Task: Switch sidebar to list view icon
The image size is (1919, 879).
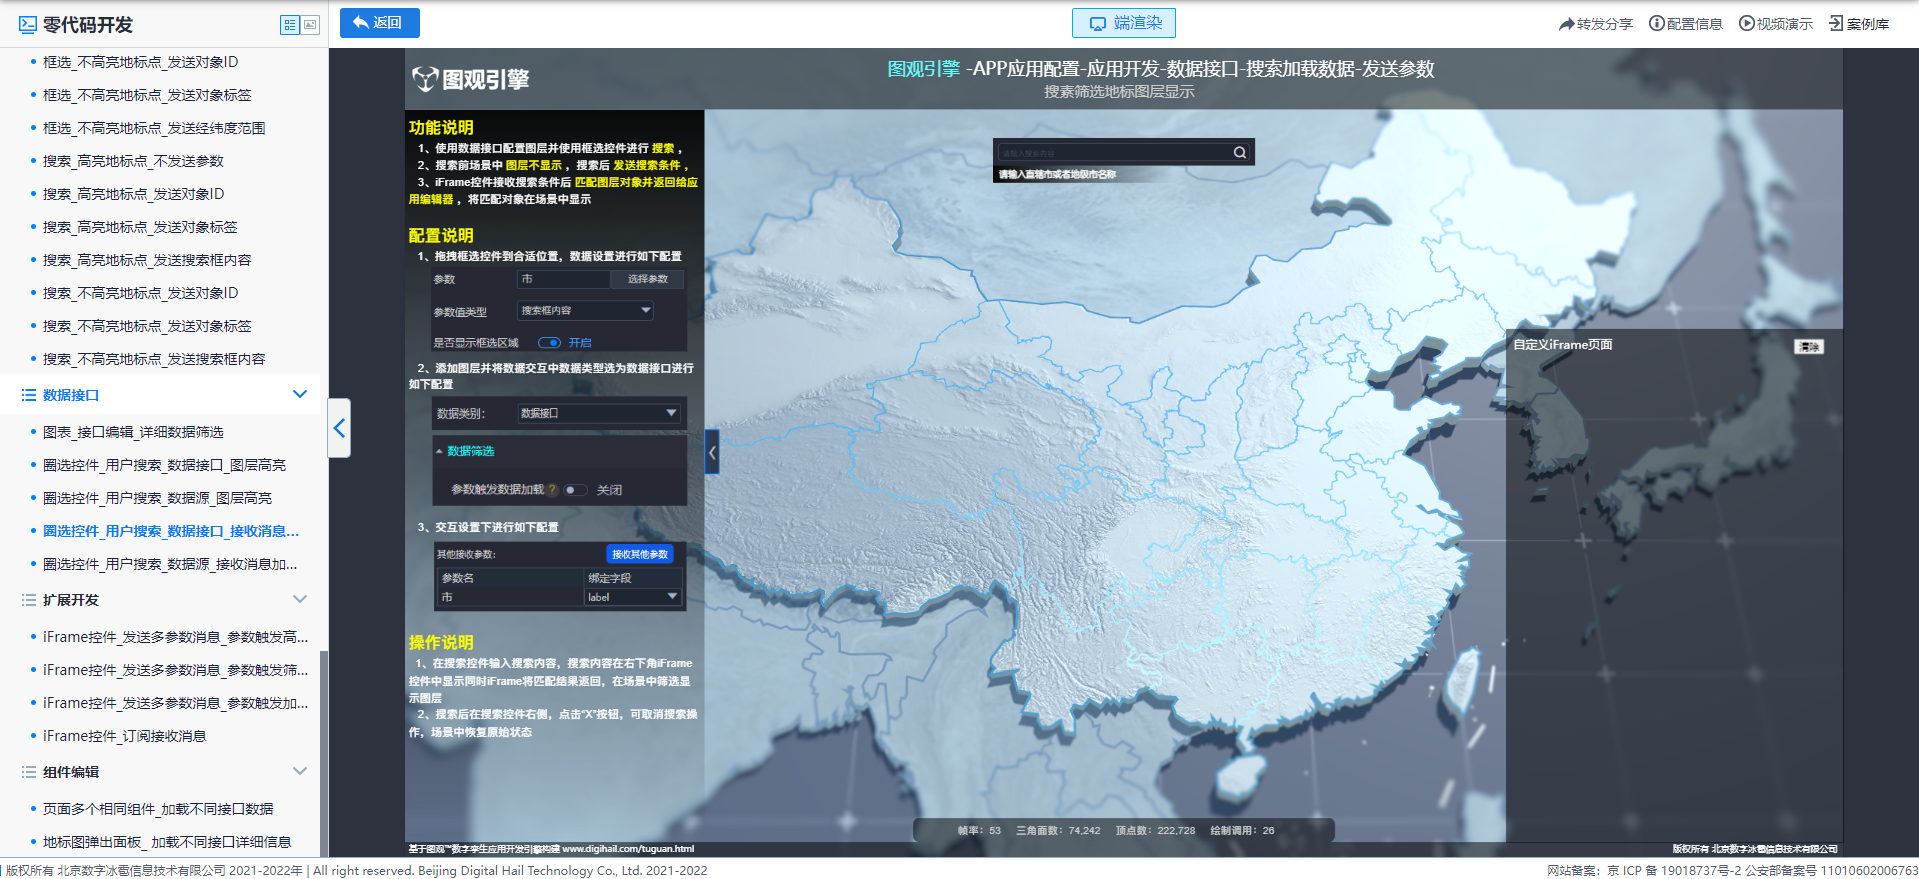Action: 290,25
